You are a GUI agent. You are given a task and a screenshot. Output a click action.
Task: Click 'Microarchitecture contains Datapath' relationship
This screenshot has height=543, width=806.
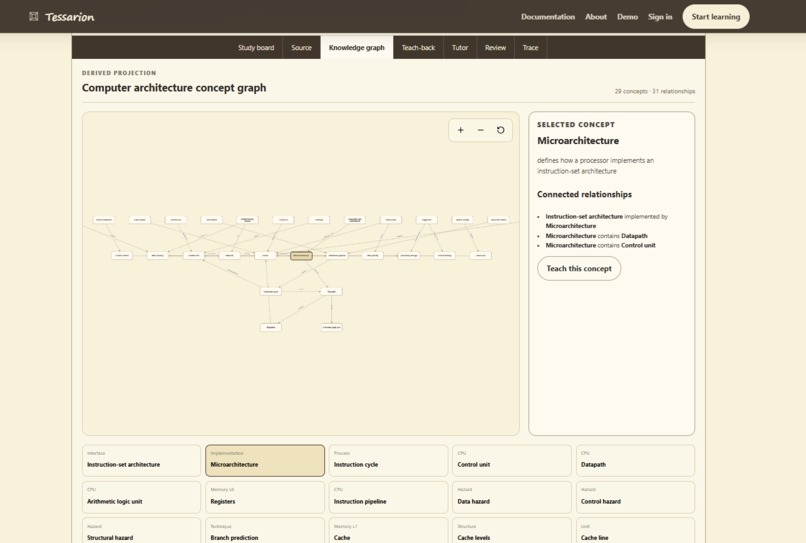tap(596, 236)
